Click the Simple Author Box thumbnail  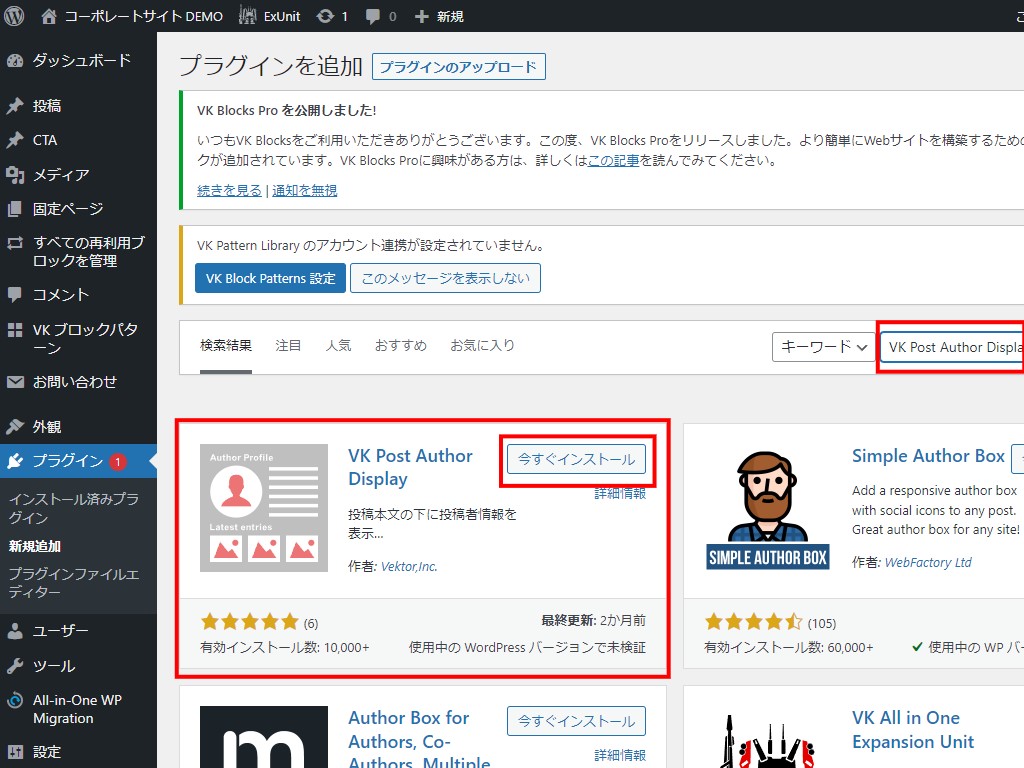pyautogui.click(x=767, y=508)
